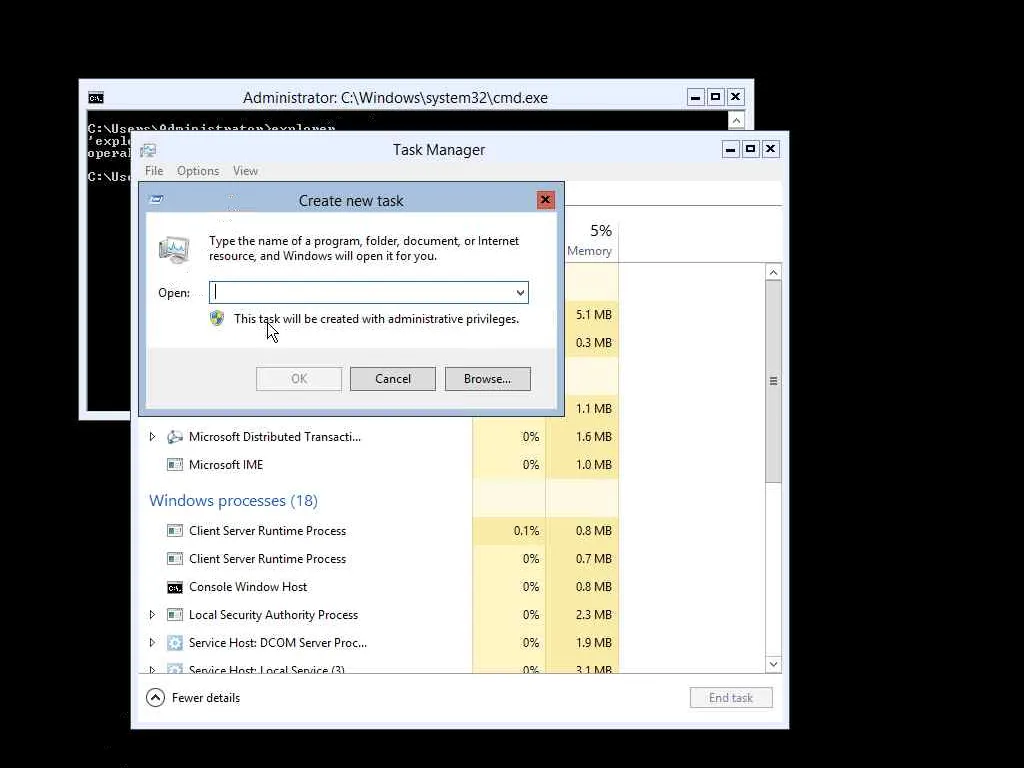Click the grayed OK button
Viewport: 1024px width, 768px height.
pos(298,379)
